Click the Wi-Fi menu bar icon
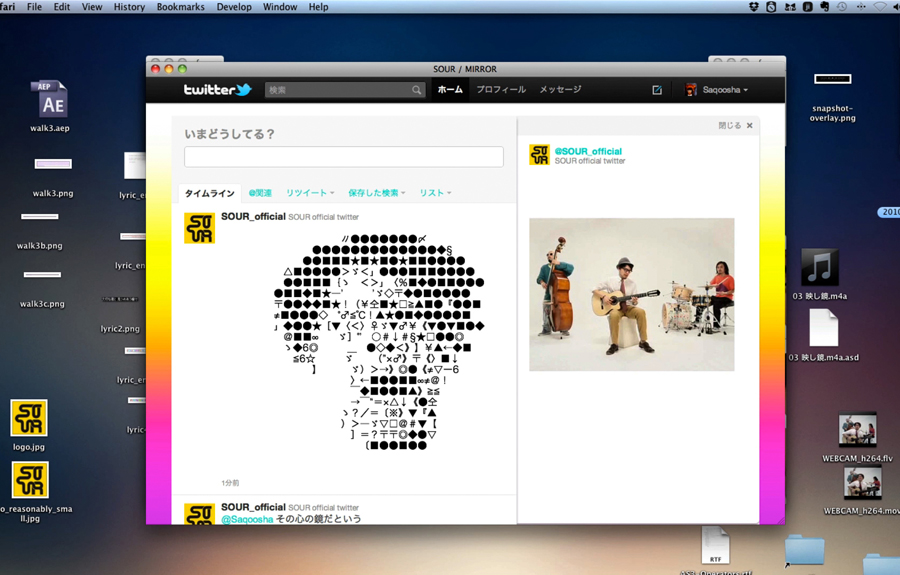 click(x=879, y=7)
